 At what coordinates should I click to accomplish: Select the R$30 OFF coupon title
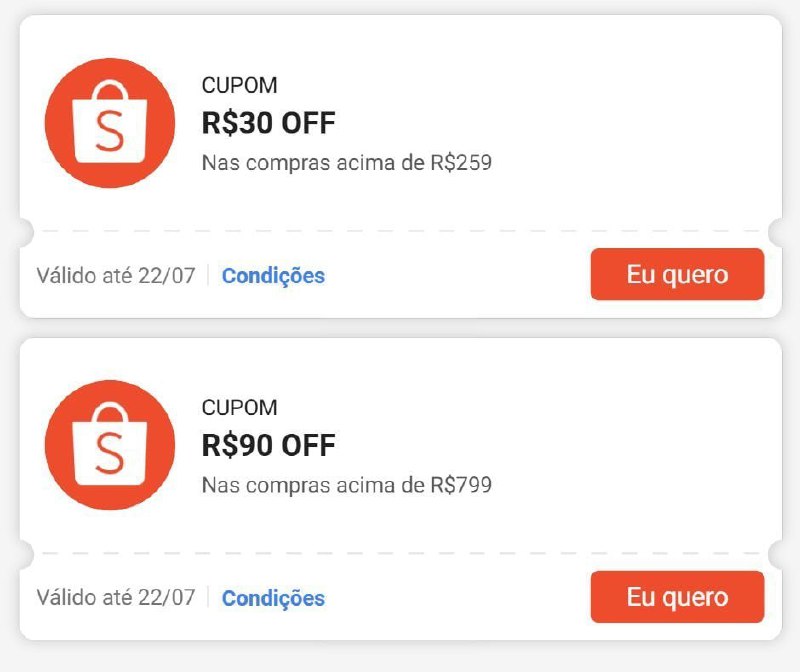pyautogui.click(x=268, y=123)
